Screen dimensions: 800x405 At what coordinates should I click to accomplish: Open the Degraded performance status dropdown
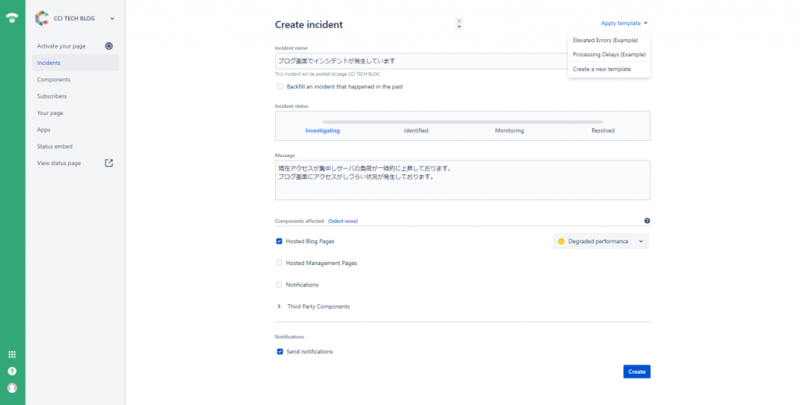tap(601, 241)
